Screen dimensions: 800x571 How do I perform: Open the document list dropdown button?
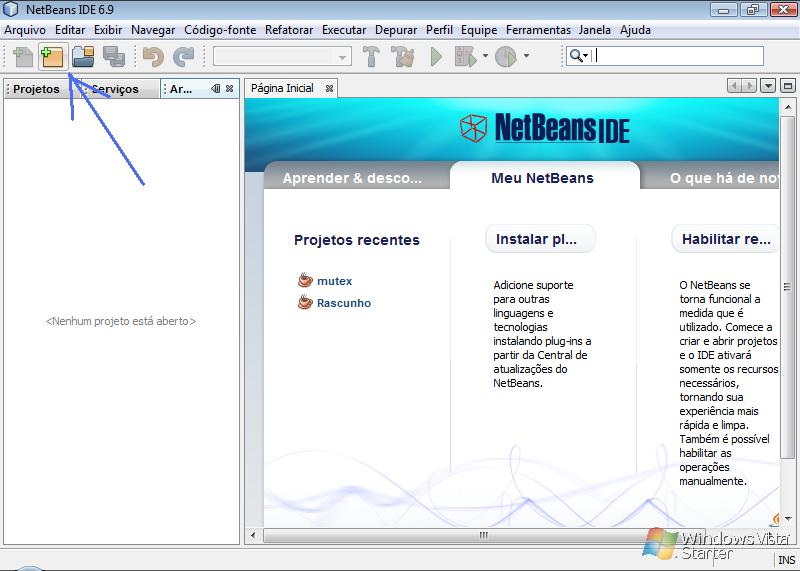pos(768,86)
